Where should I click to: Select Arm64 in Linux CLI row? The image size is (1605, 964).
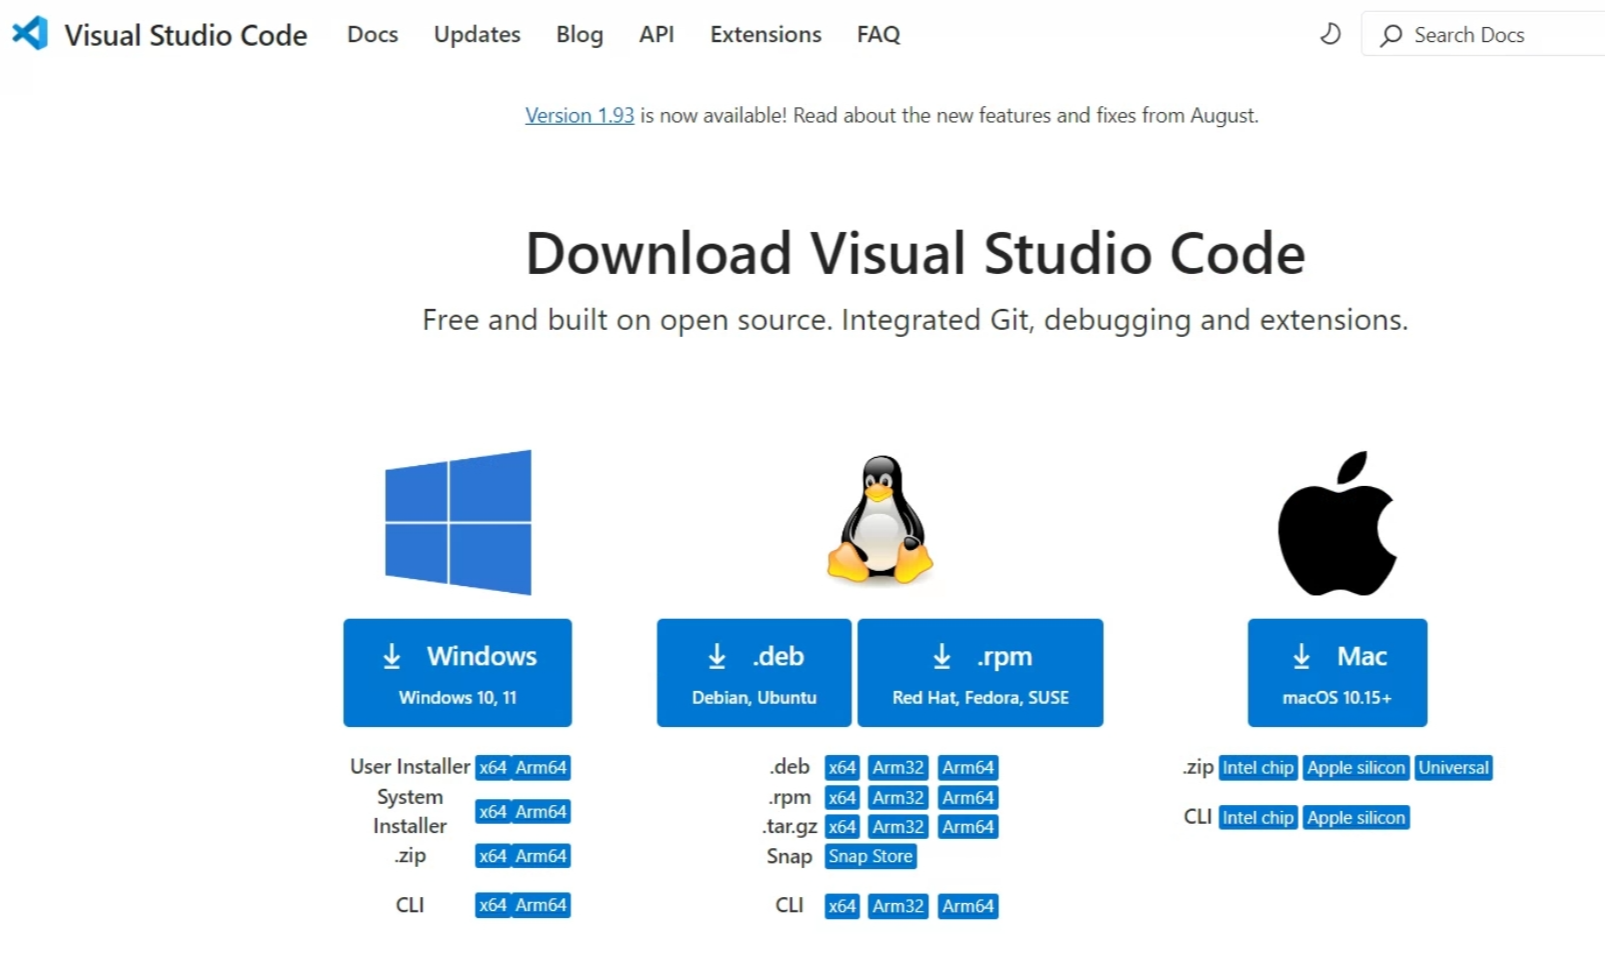pos(968,906)
